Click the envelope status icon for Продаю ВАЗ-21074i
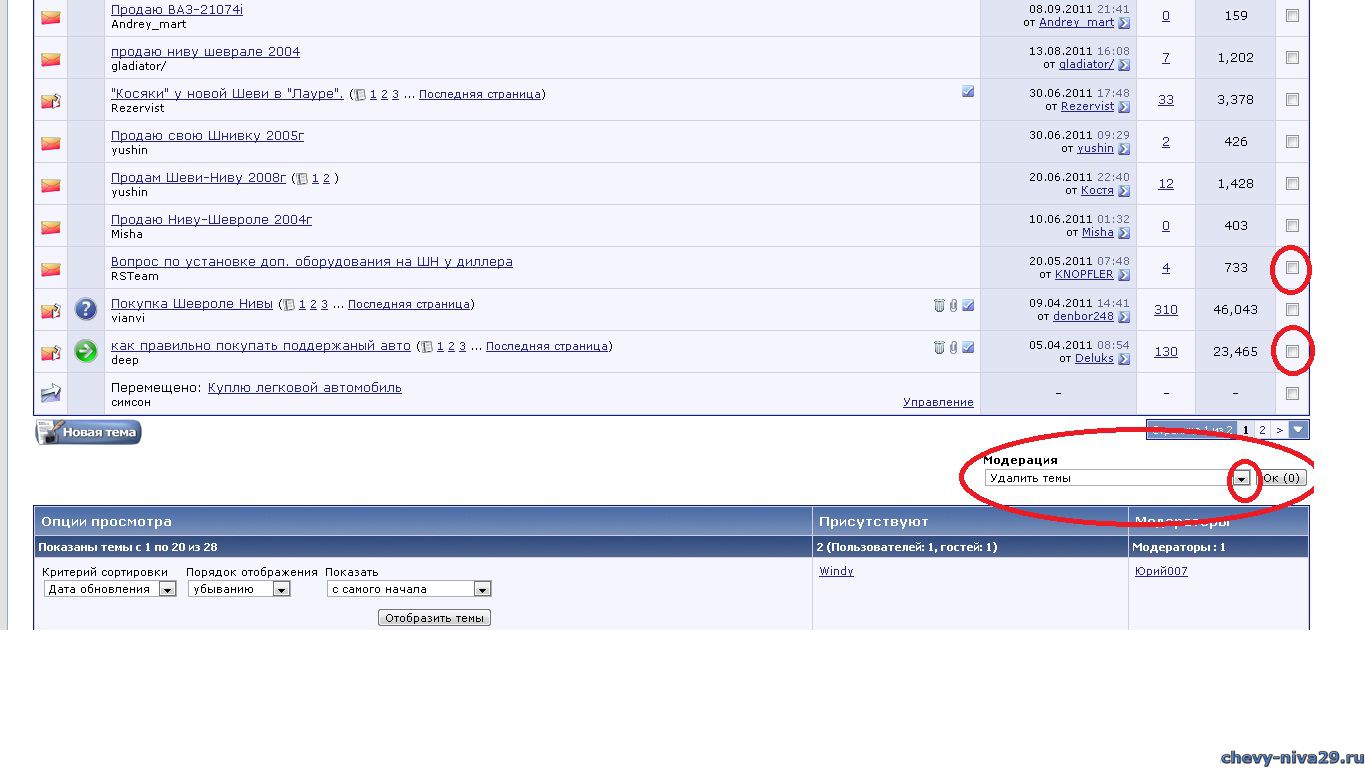The width and height of the screenshot is (1366, 768). [51, 17]
